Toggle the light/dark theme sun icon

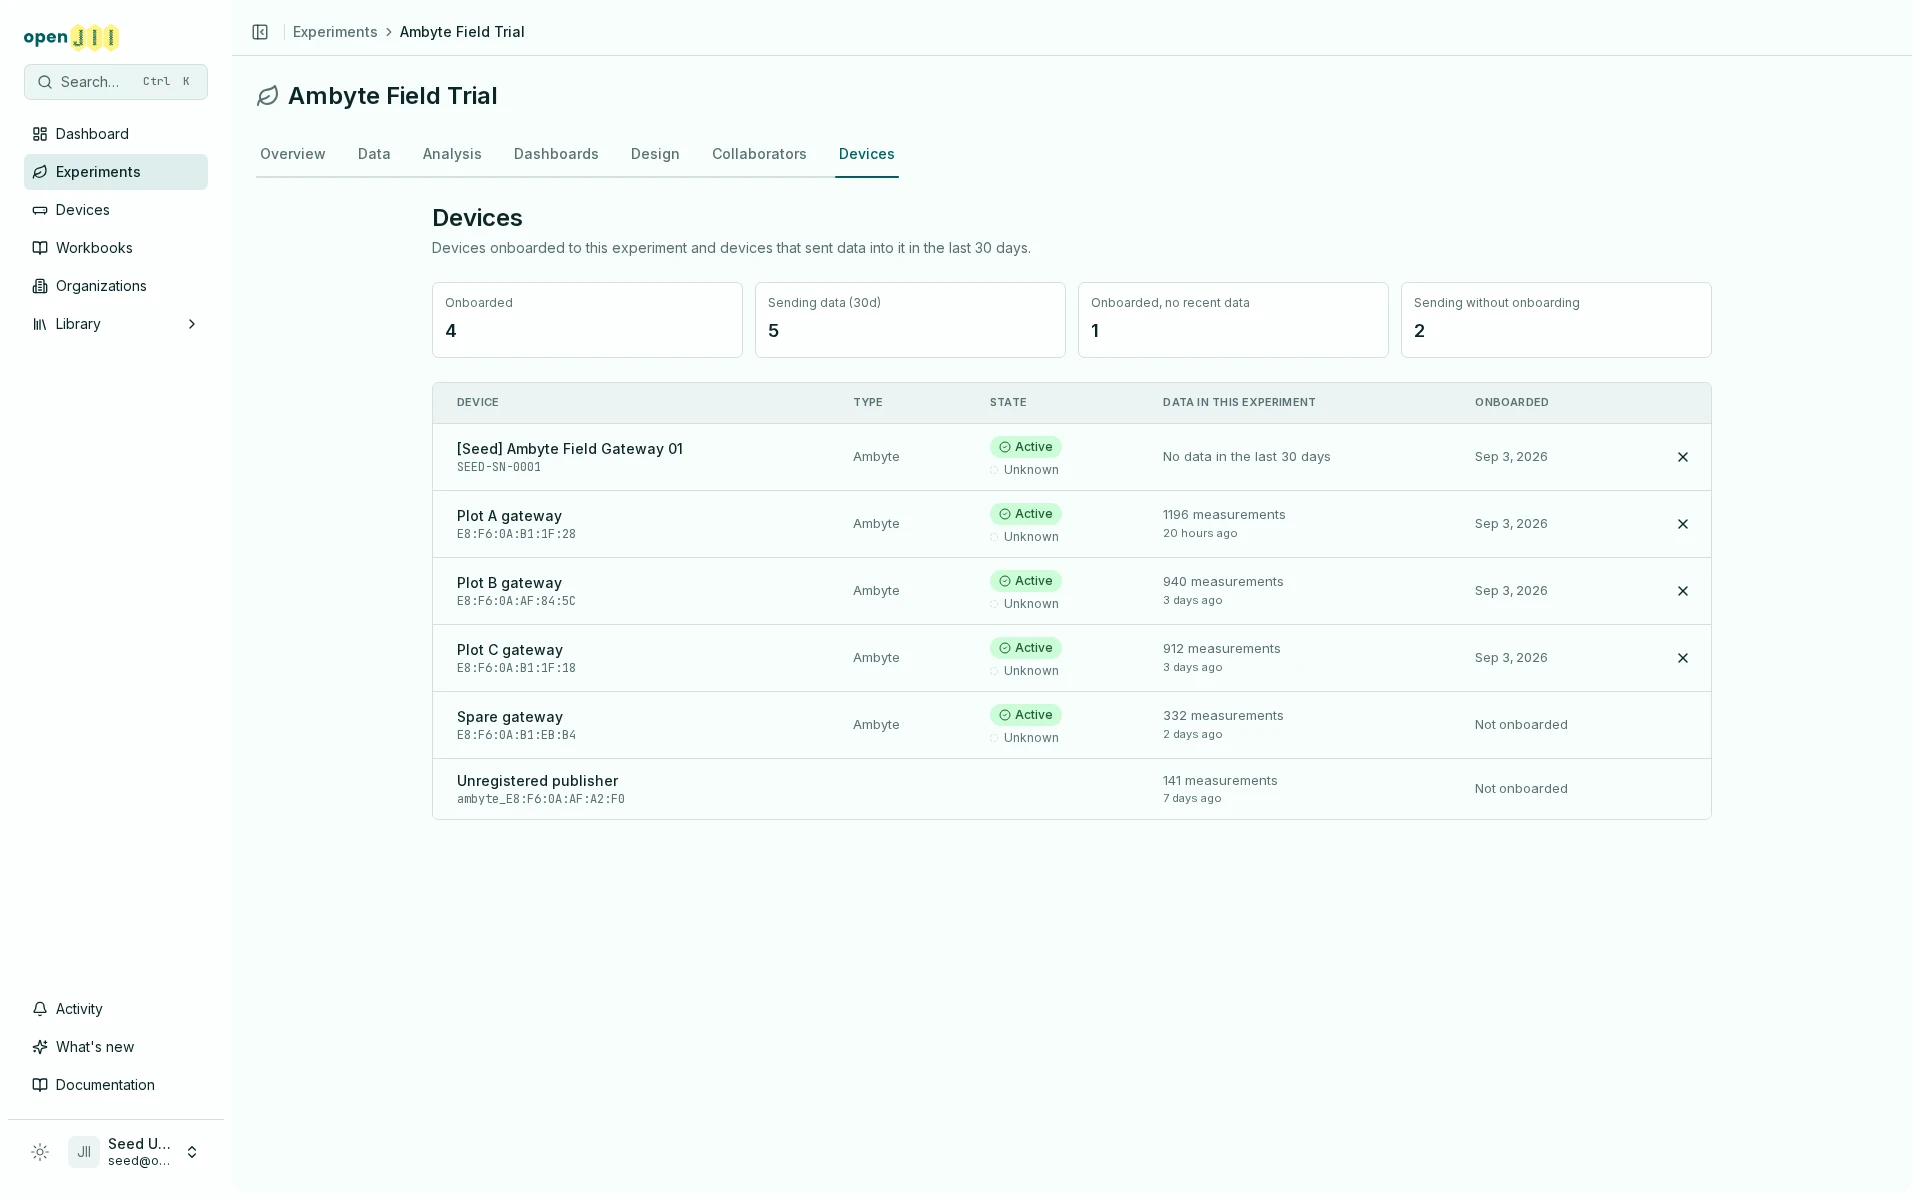coord(40,1152)
